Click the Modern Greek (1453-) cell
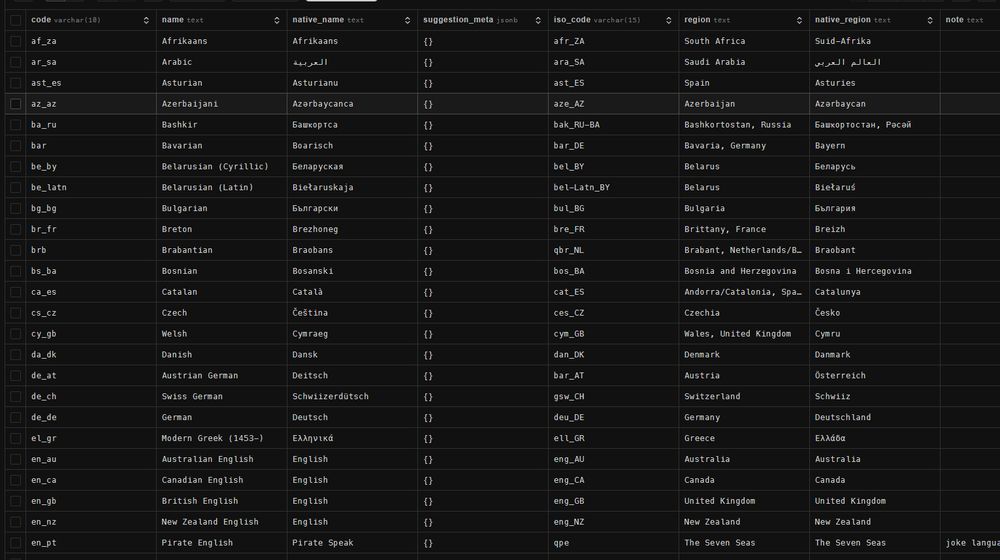Viewport: 1000px width, 560px height. tap(221, 438)
